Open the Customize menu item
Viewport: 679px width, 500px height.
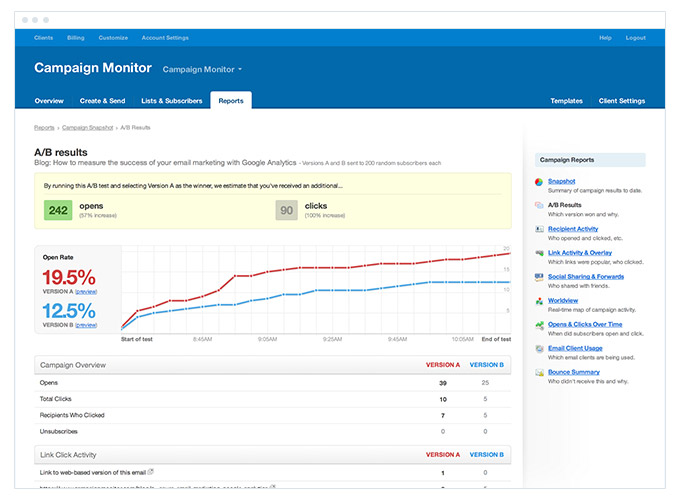point(113,38)
